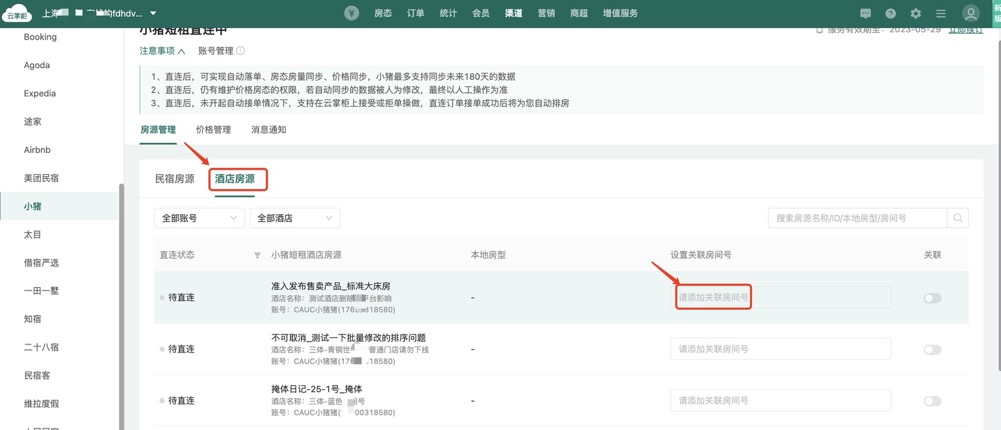Click the search magnifier button
1001x430 pixels.
(958, 218)
